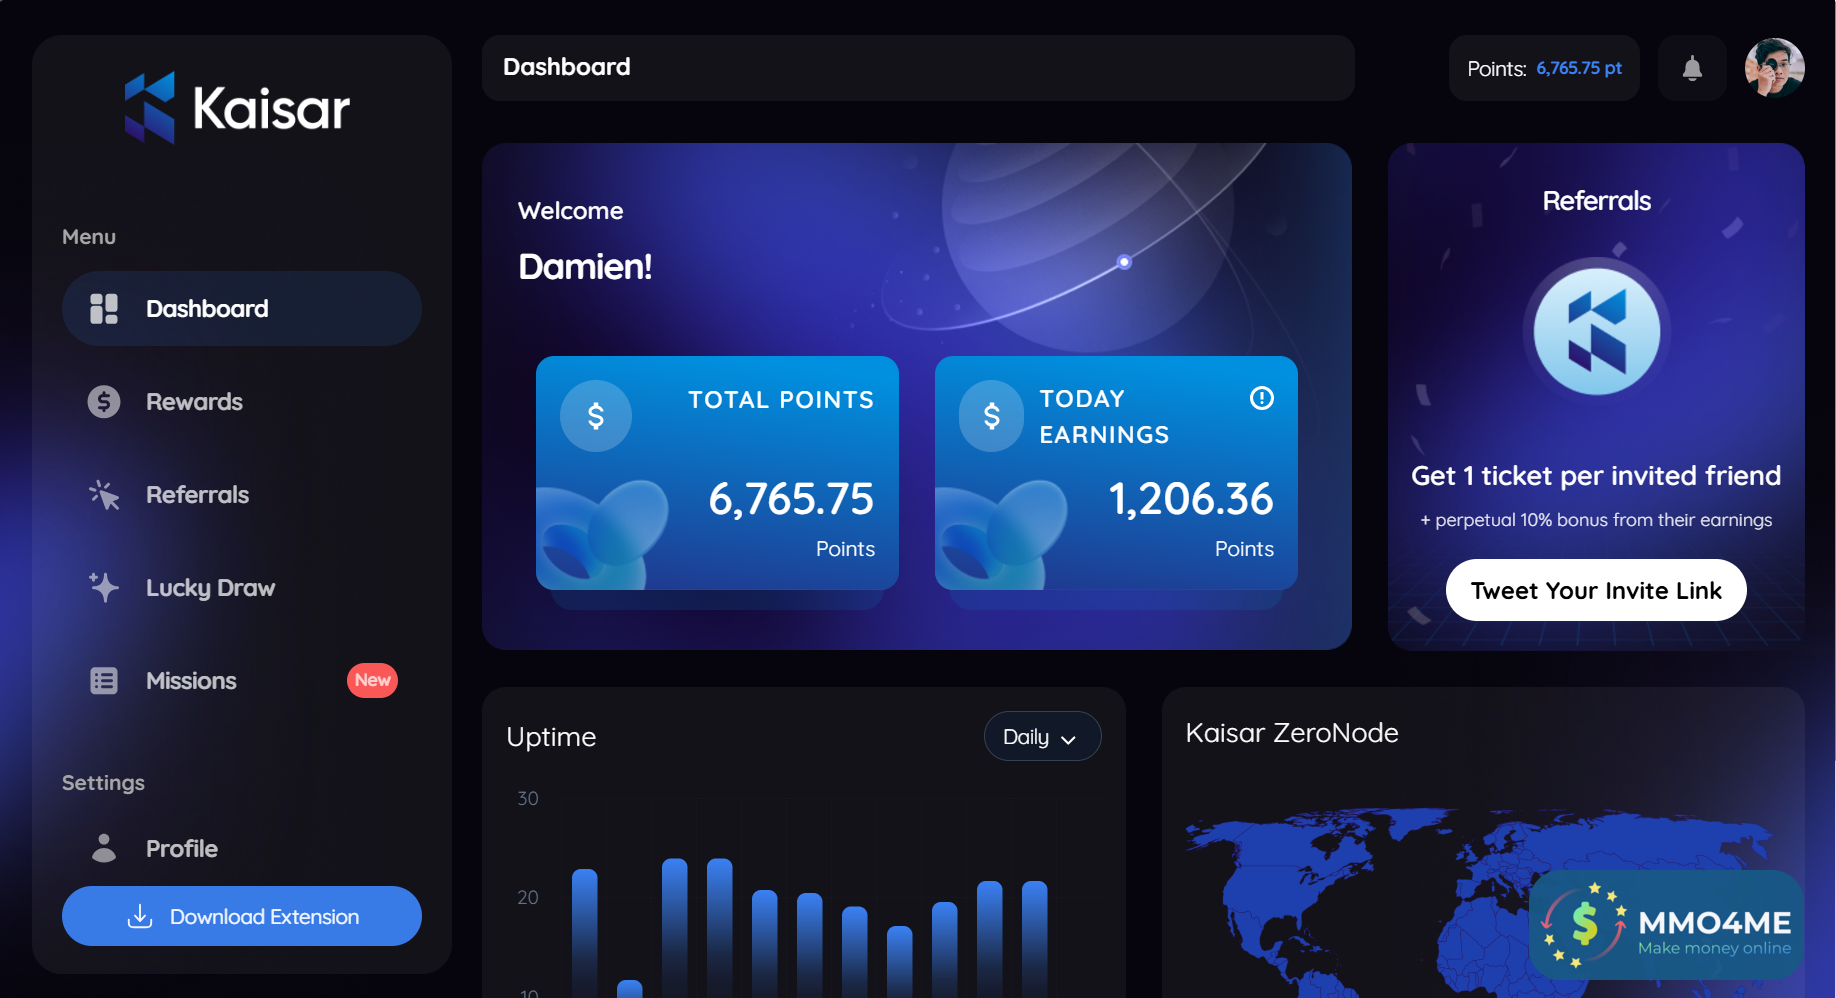Click the TOTAL POINTS card title
1836x998 pixels.
(x=781, y=400)
